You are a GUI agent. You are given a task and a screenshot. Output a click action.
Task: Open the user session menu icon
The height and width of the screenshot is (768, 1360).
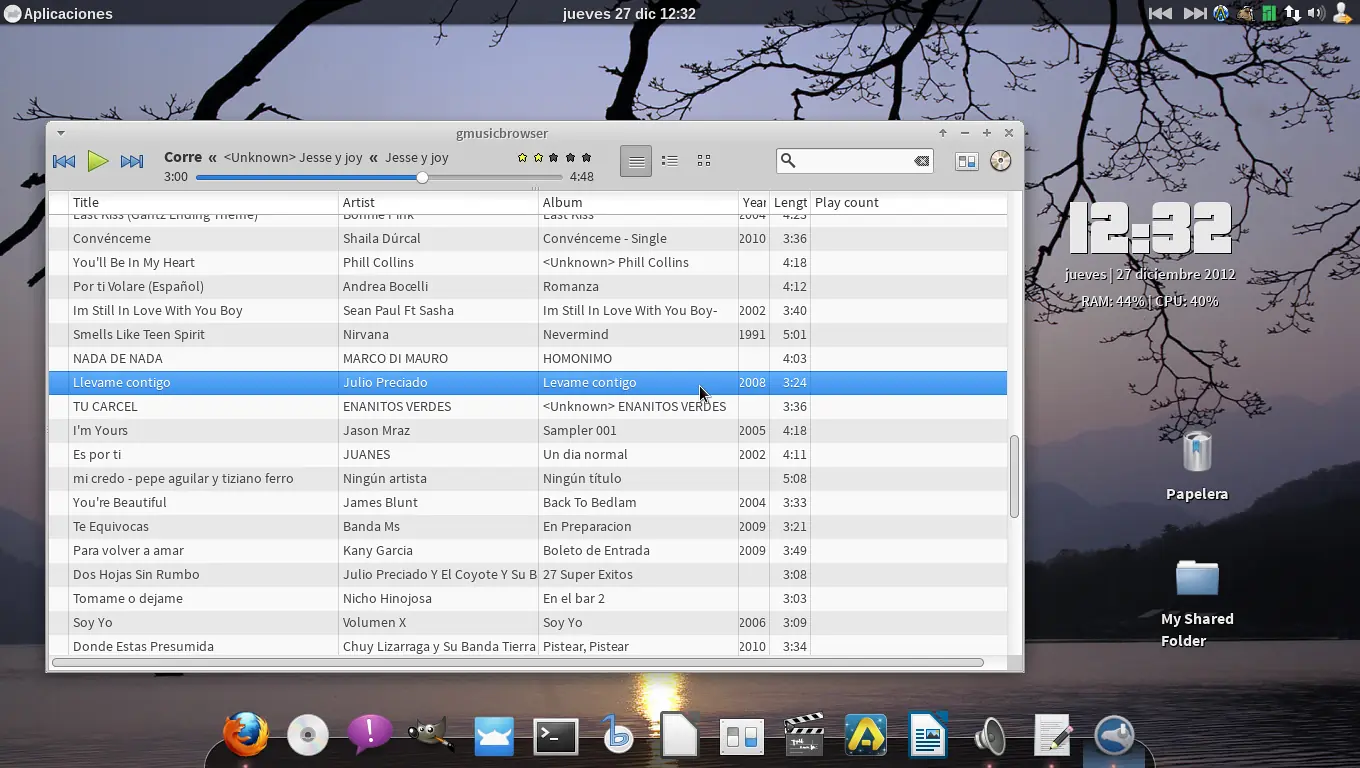[1341, 14]
